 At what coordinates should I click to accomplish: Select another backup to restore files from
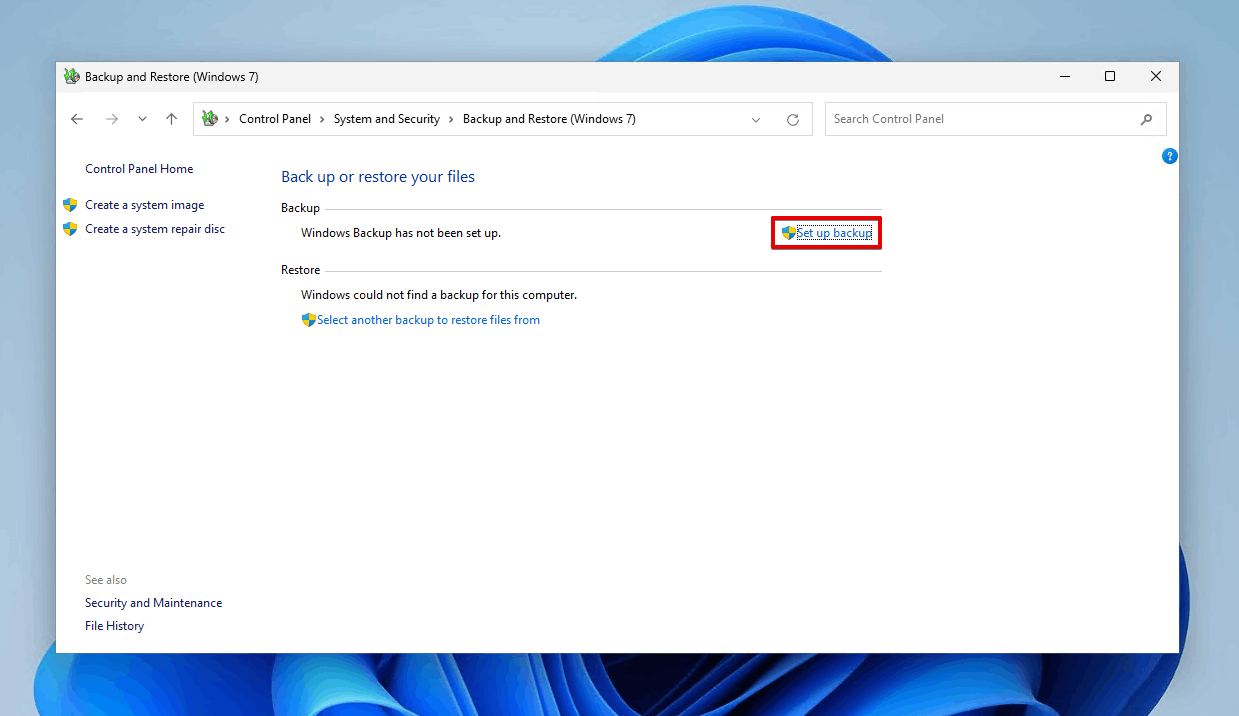pos(428,319)
